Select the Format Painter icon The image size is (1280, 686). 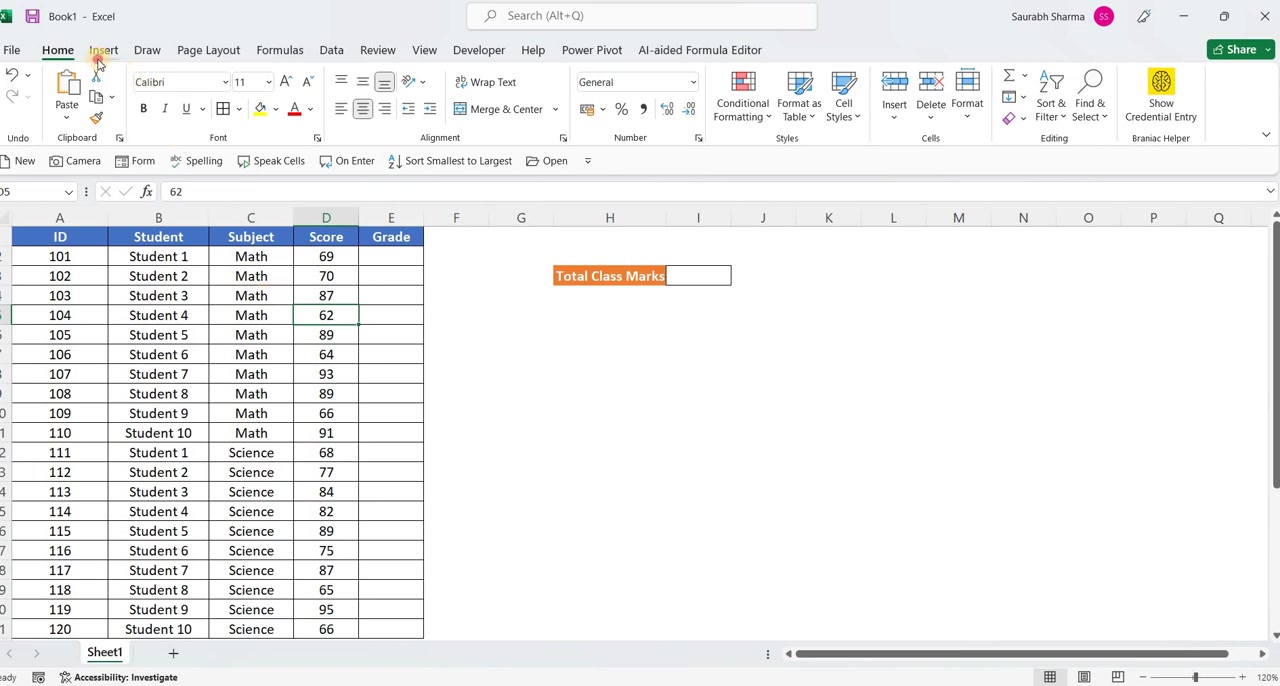tap(96, 118)
